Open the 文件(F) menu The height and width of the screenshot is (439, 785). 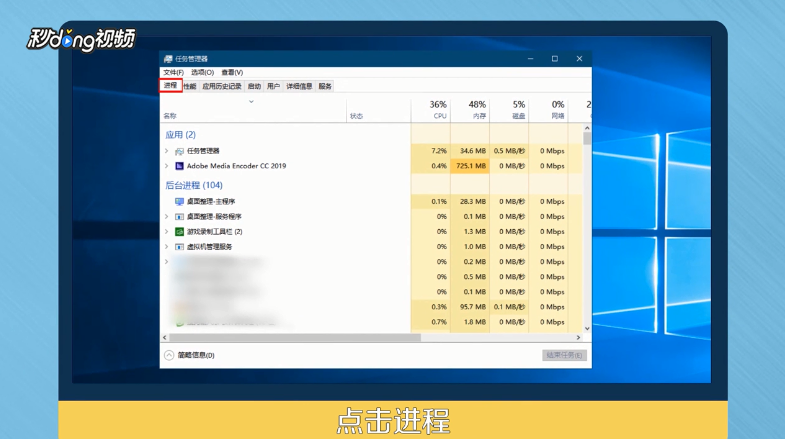tap(173, 73)
